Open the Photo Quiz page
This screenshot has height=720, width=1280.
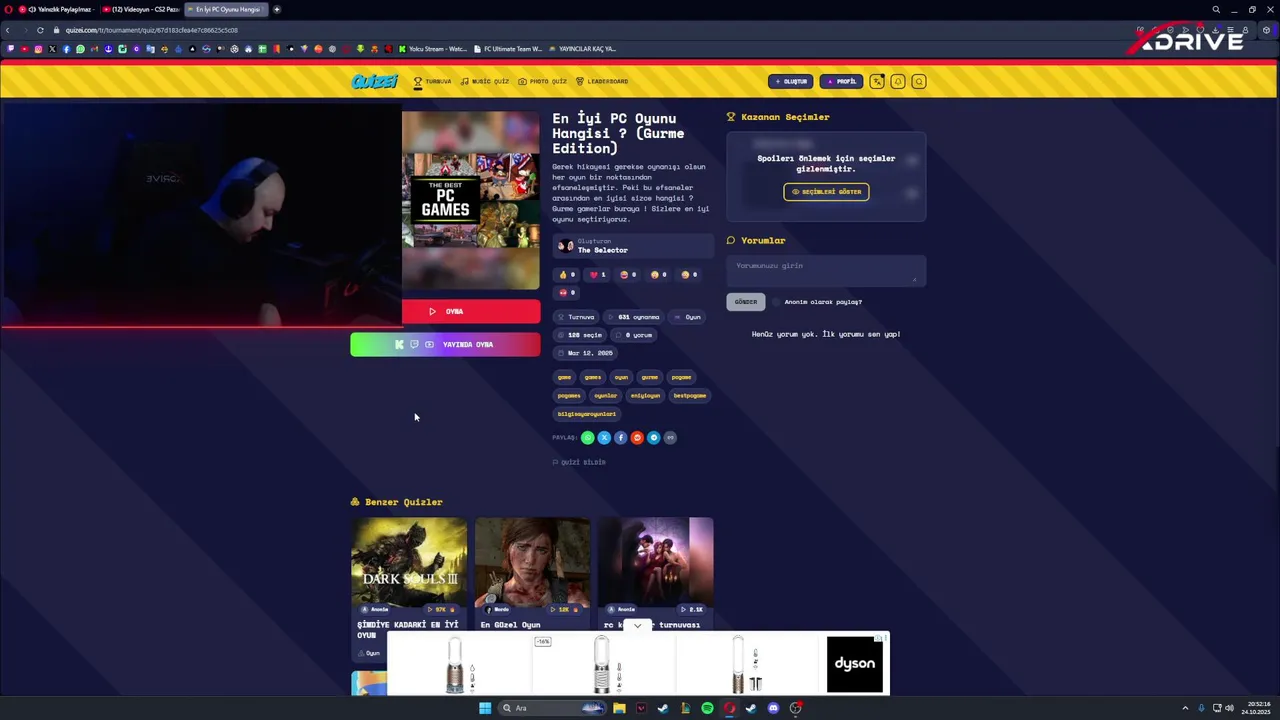pyautogui.click(x=542, y=82)
